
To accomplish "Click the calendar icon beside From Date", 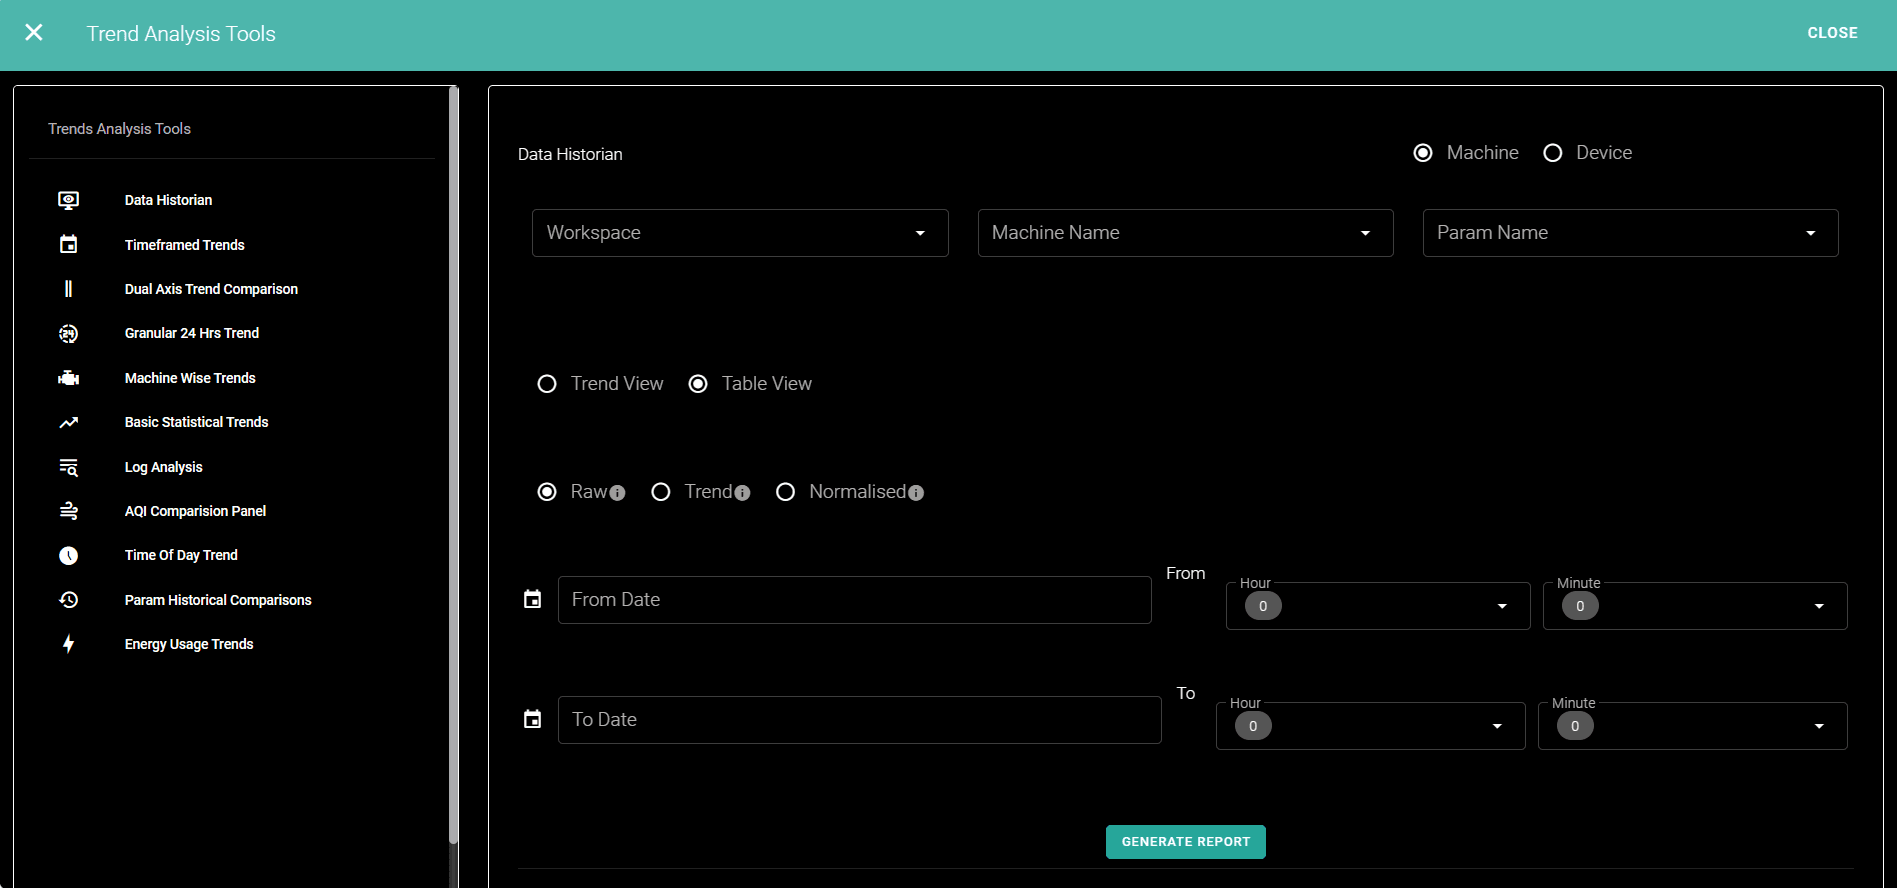I will 533,599.
